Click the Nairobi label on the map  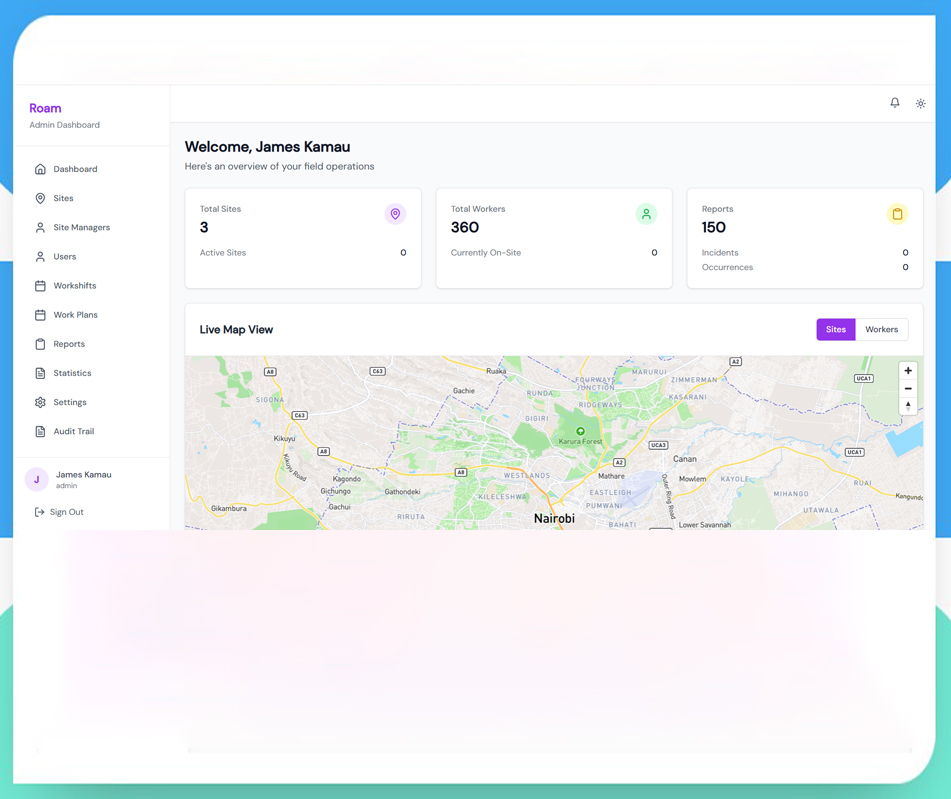(x=554, y=518)
